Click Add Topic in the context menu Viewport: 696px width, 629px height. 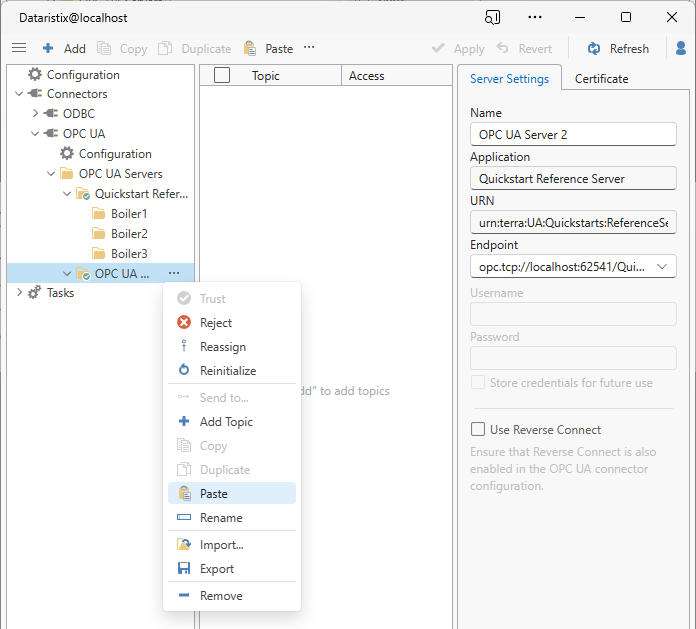tap(226, 422)
